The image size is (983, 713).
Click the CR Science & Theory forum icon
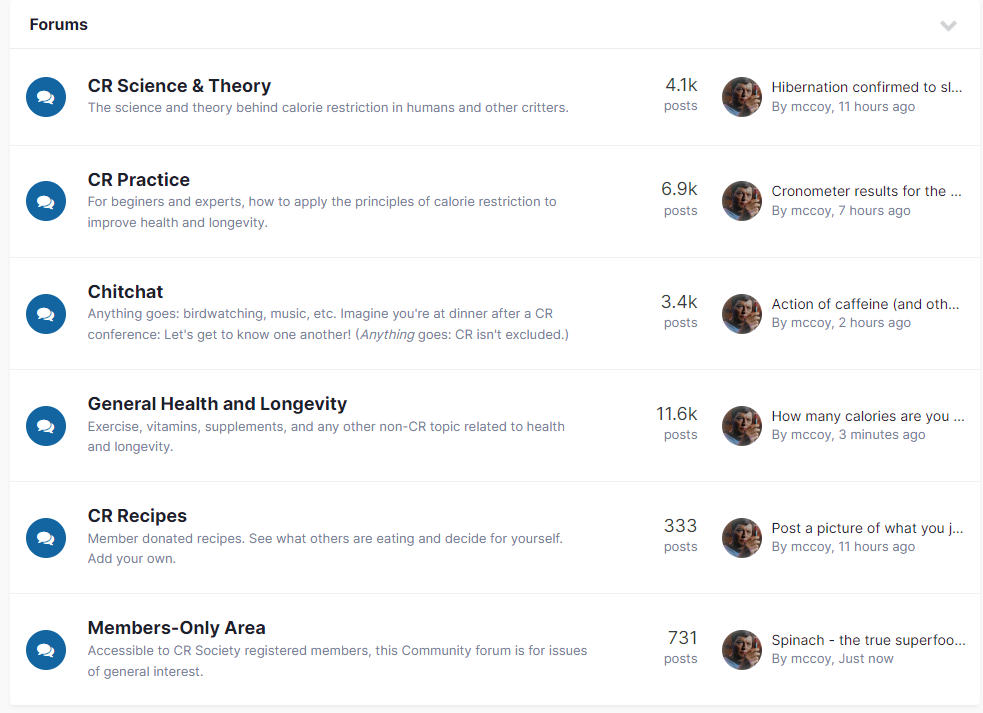point(46,97)
